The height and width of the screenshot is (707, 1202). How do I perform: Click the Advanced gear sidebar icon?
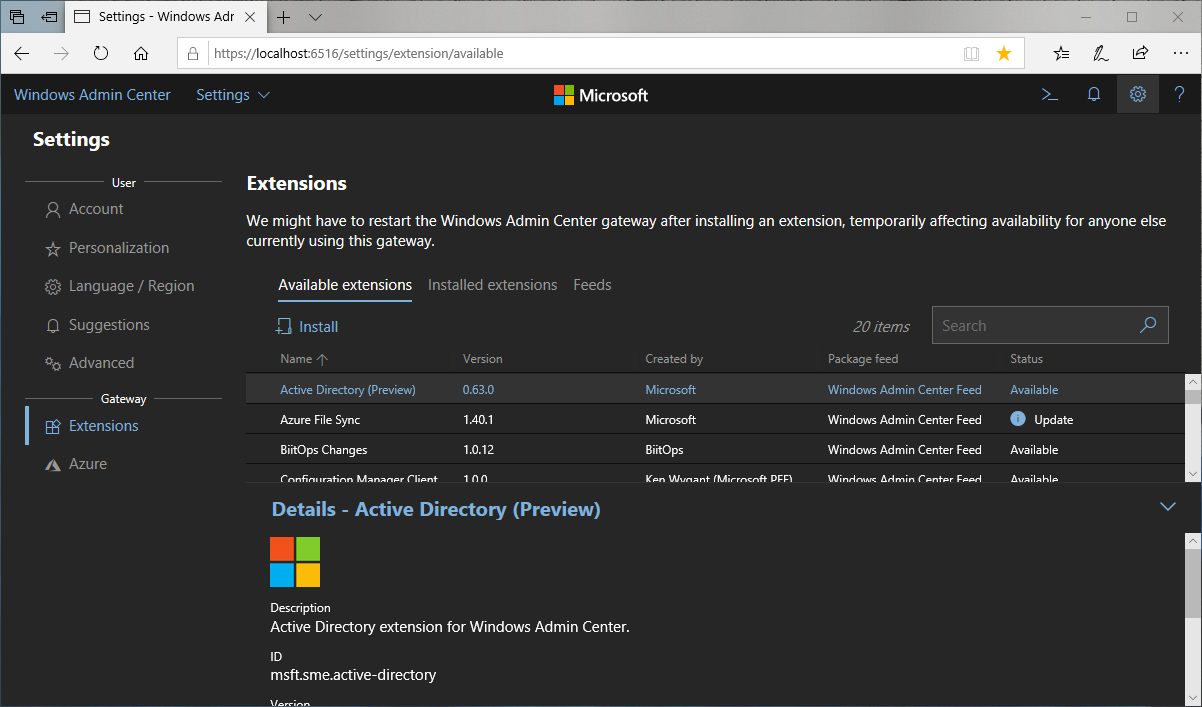click(52, 363)
